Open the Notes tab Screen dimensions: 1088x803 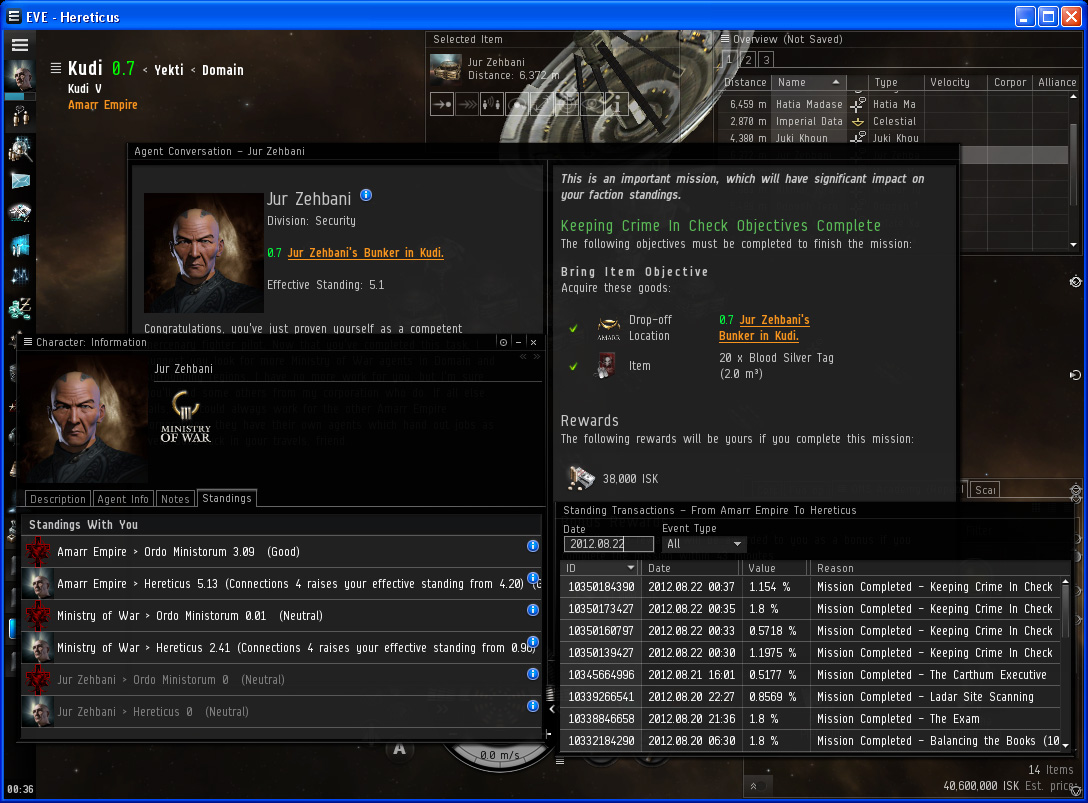click(175, 498)
